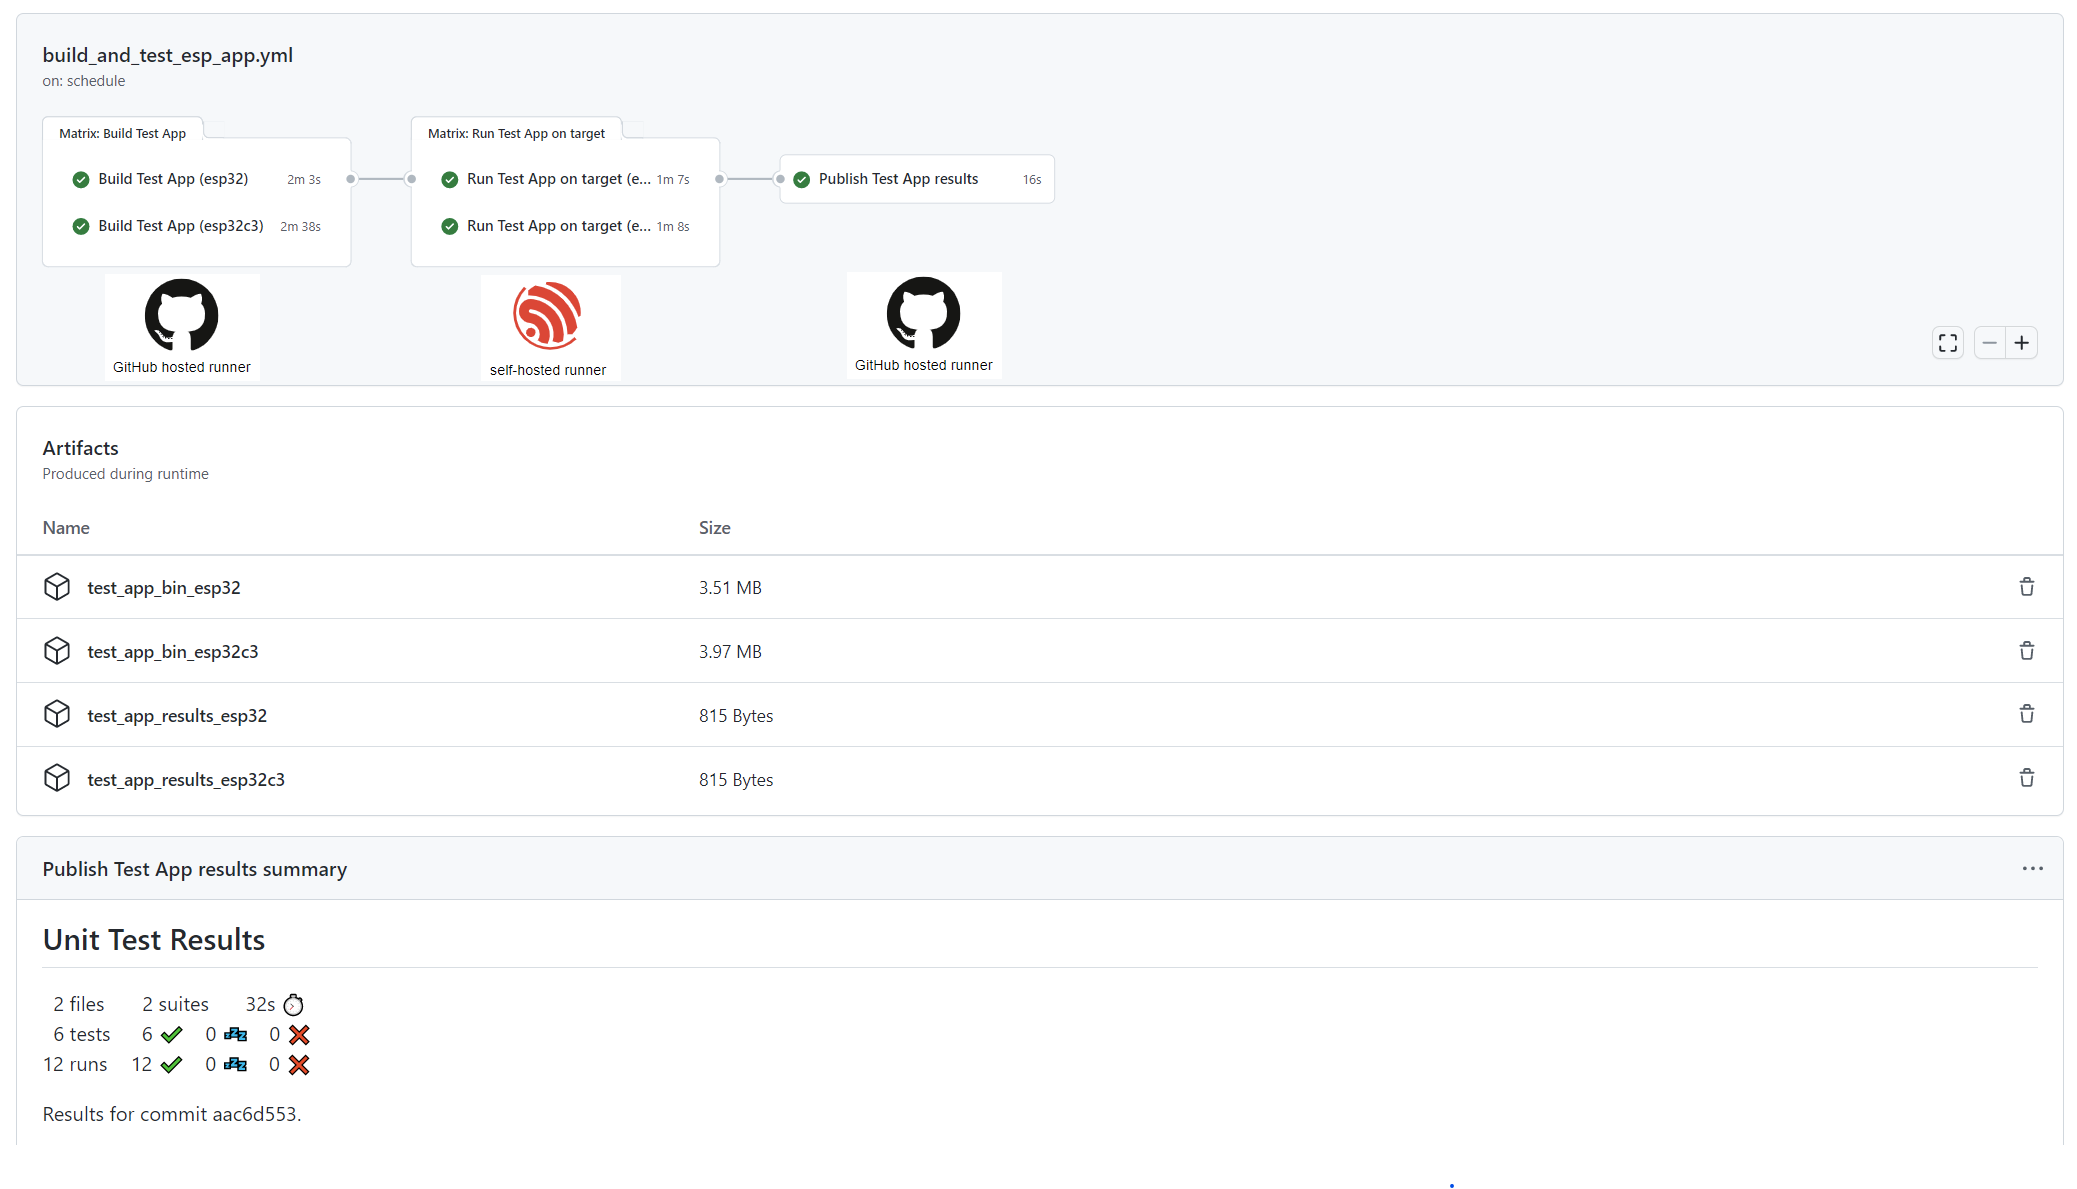Zoom in the workflow graph

(x=2021, y=343)
